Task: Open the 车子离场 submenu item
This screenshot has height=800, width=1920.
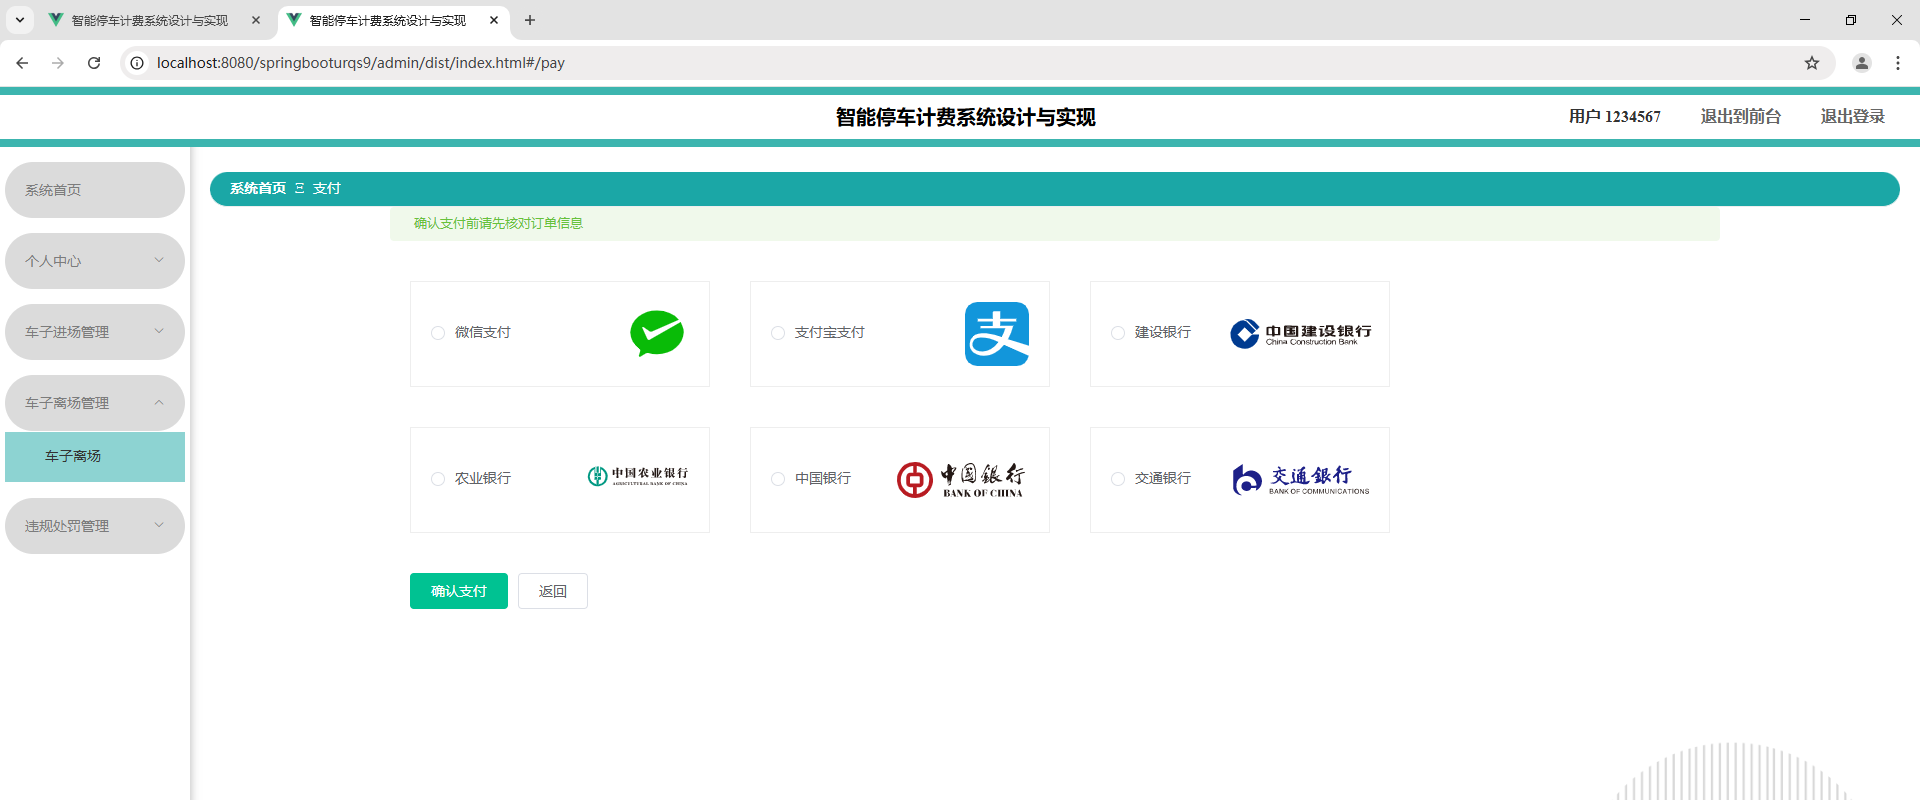Action: click(x=95, y=457)
